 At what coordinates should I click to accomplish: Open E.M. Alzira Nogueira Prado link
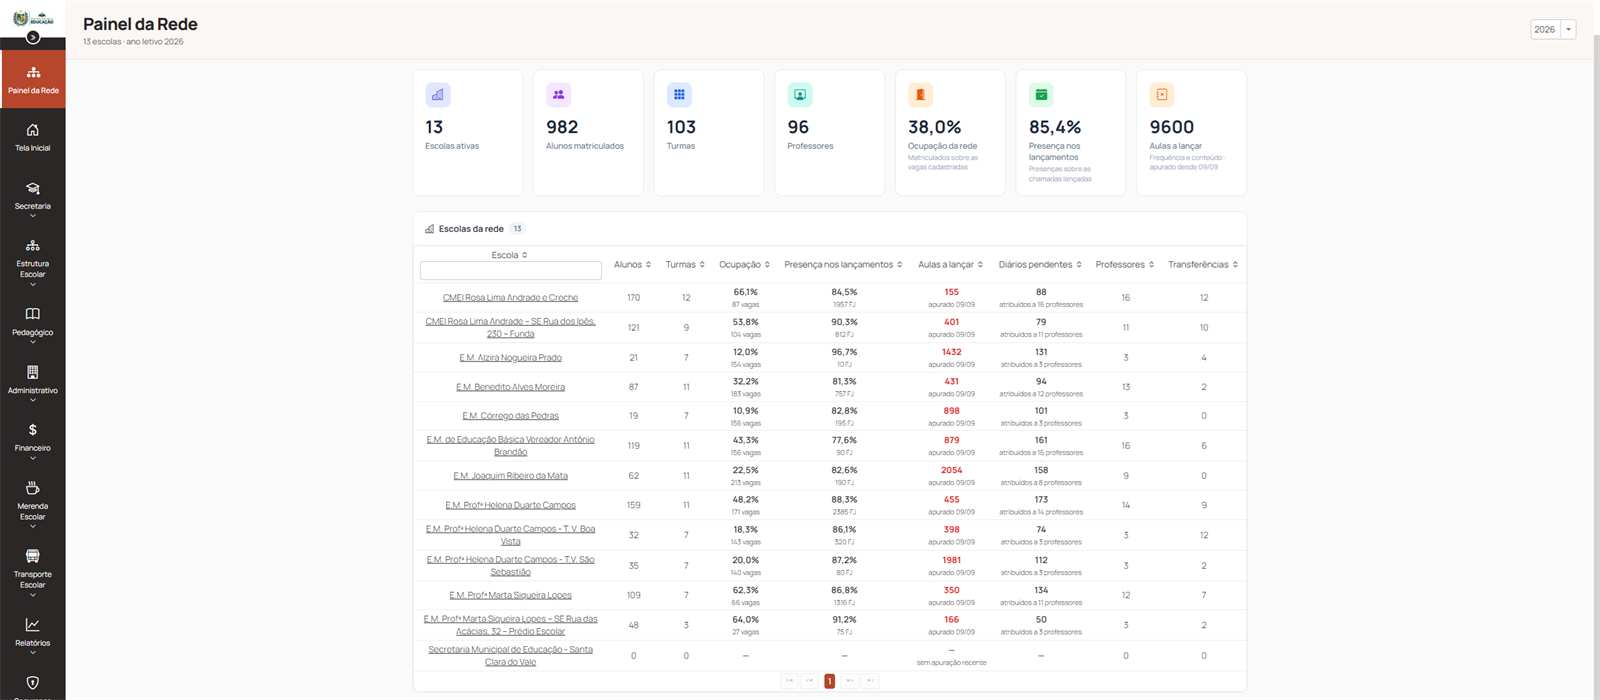pos(511,358)
